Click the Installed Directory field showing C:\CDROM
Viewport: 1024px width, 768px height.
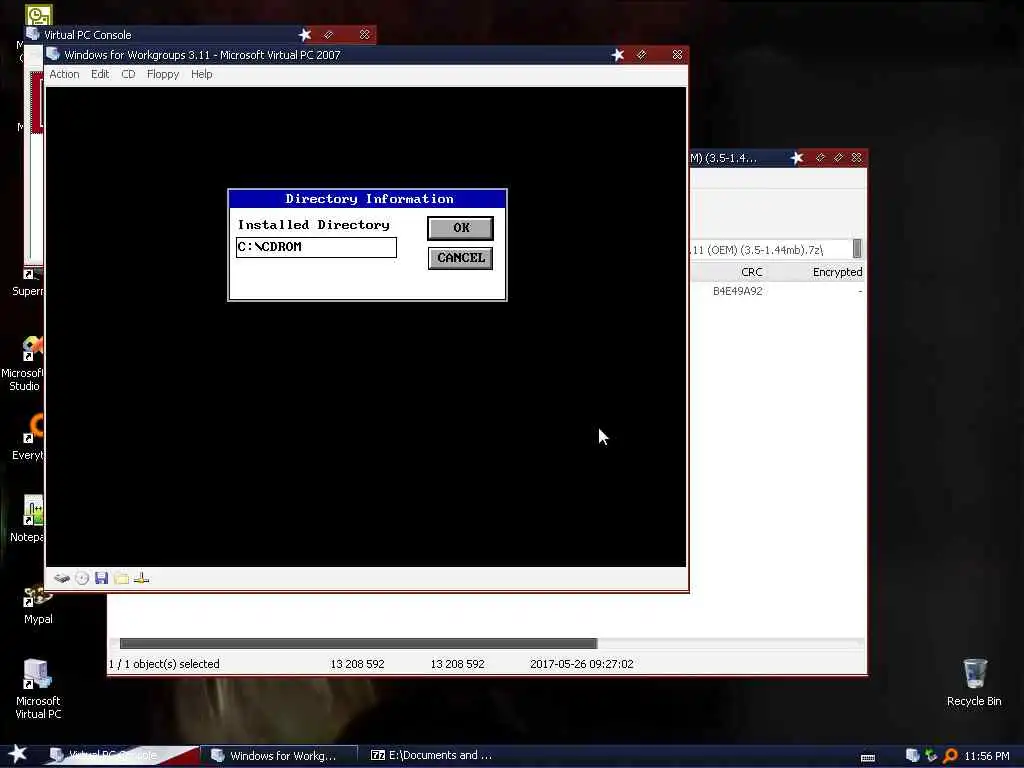[316, 247]
